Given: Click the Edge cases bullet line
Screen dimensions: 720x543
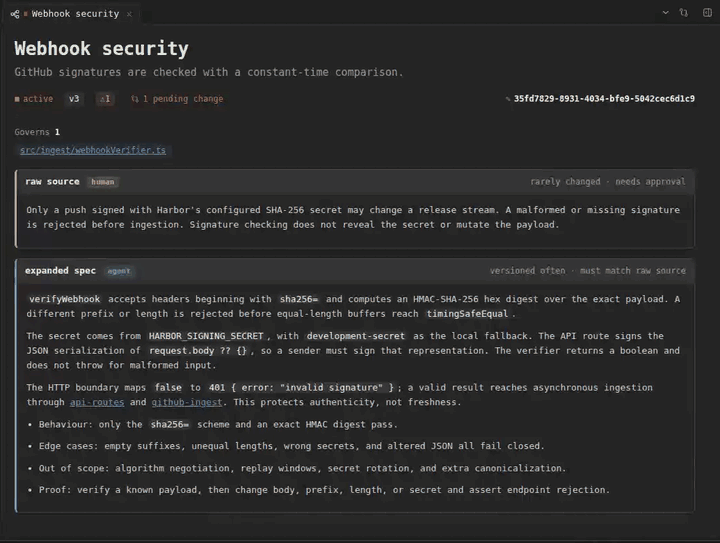Looking at the screenshot, I should (x=292, y=446).
